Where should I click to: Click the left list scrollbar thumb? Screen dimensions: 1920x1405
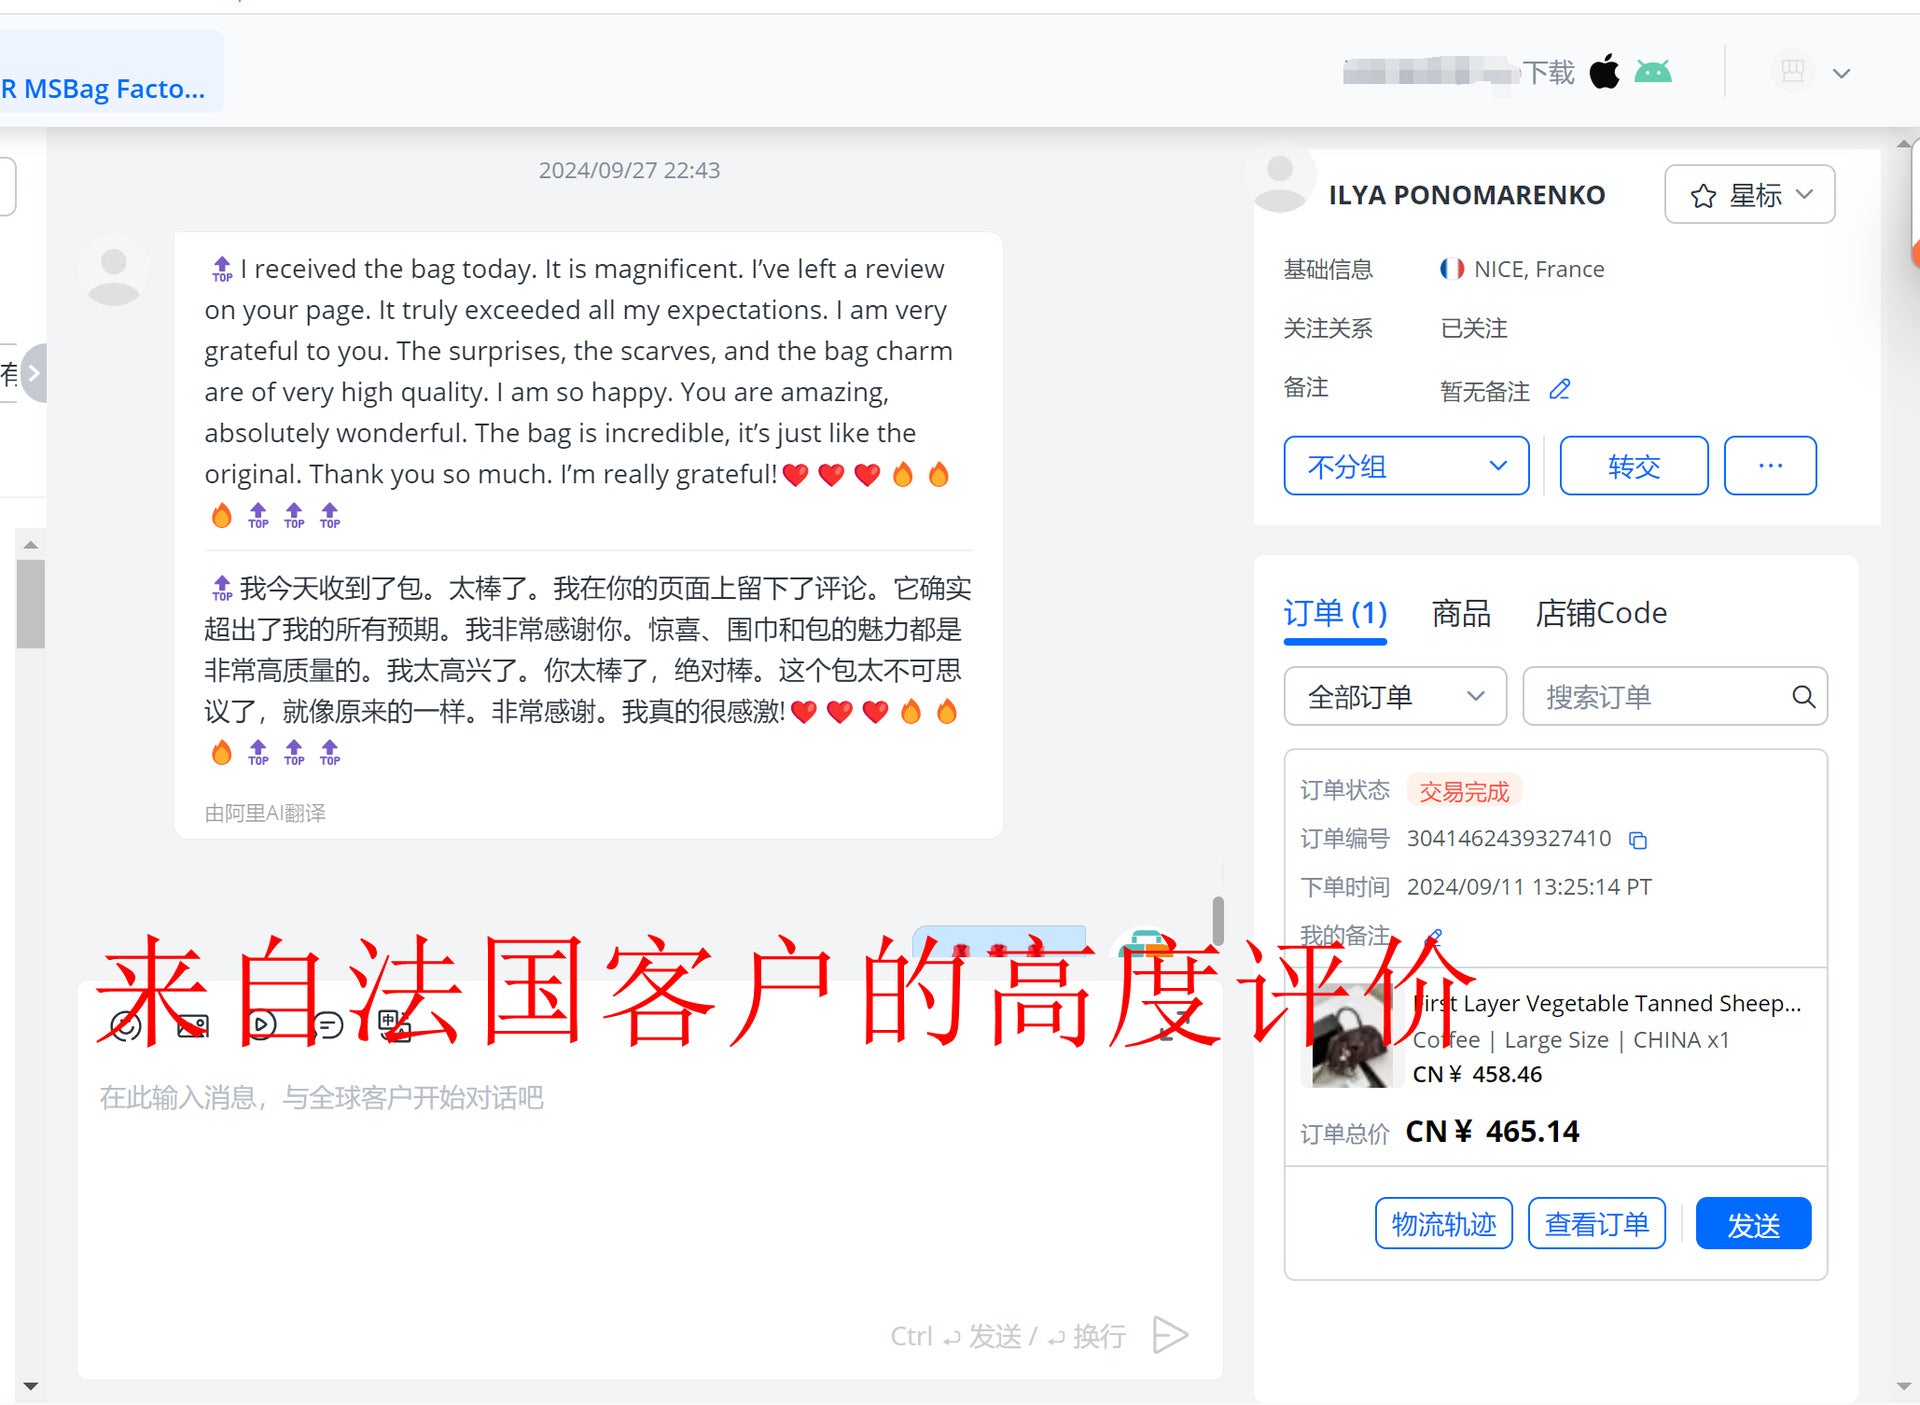31,604
